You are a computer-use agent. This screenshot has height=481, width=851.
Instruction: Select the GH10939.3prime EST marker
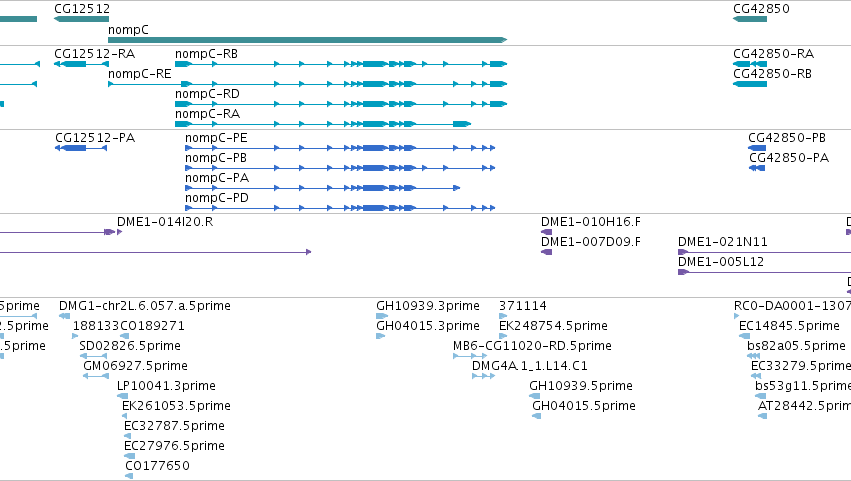(x=382, y=316)
